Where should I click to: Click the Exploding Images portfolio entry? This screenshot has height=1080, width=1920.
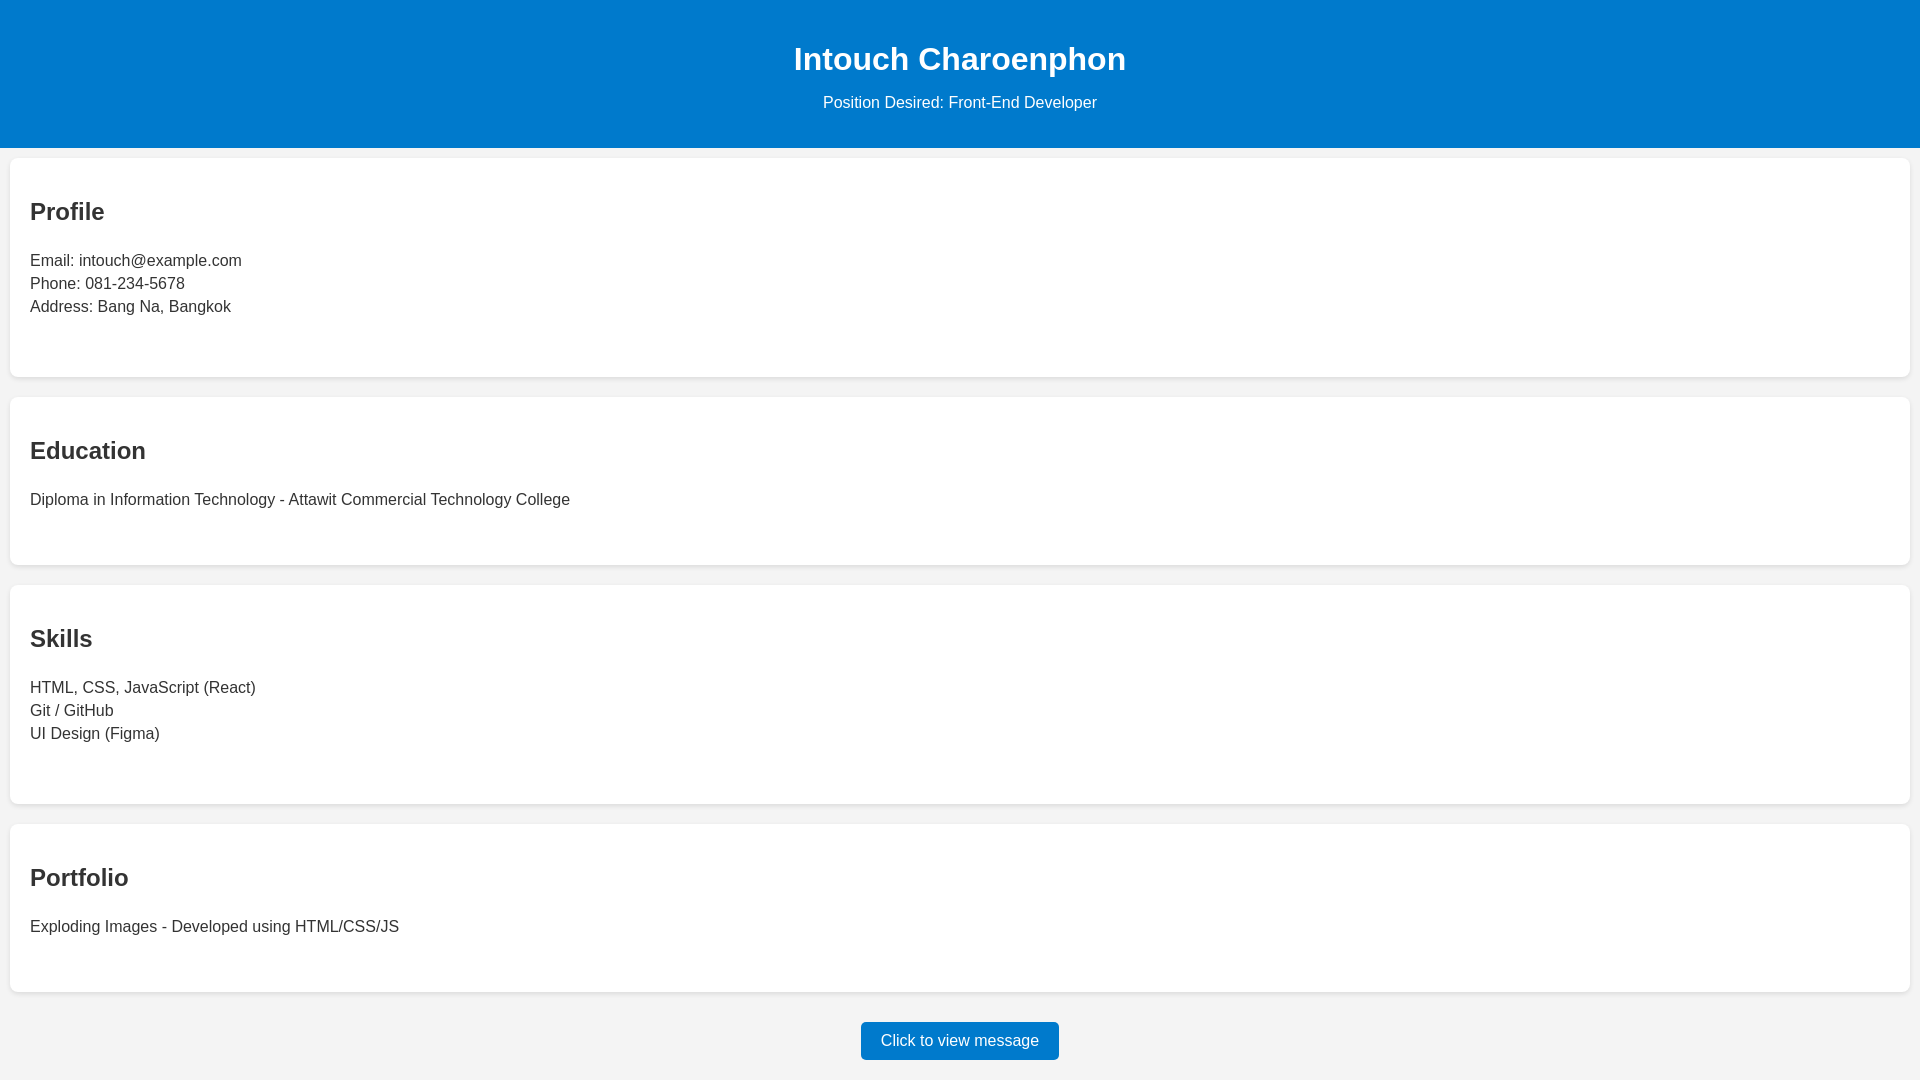pos(214,927)
